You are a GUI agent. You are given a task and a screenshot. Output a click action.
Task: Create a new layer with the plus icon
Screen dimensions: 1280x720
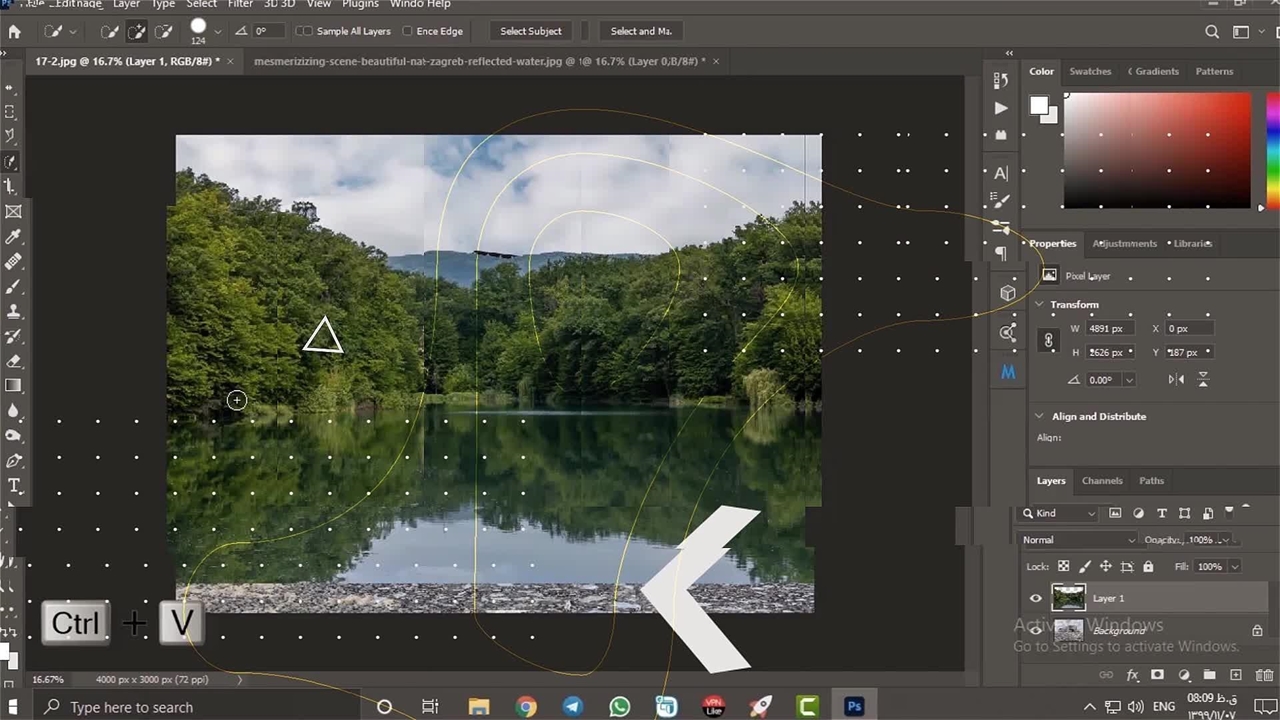click(x=1236, y=675)
